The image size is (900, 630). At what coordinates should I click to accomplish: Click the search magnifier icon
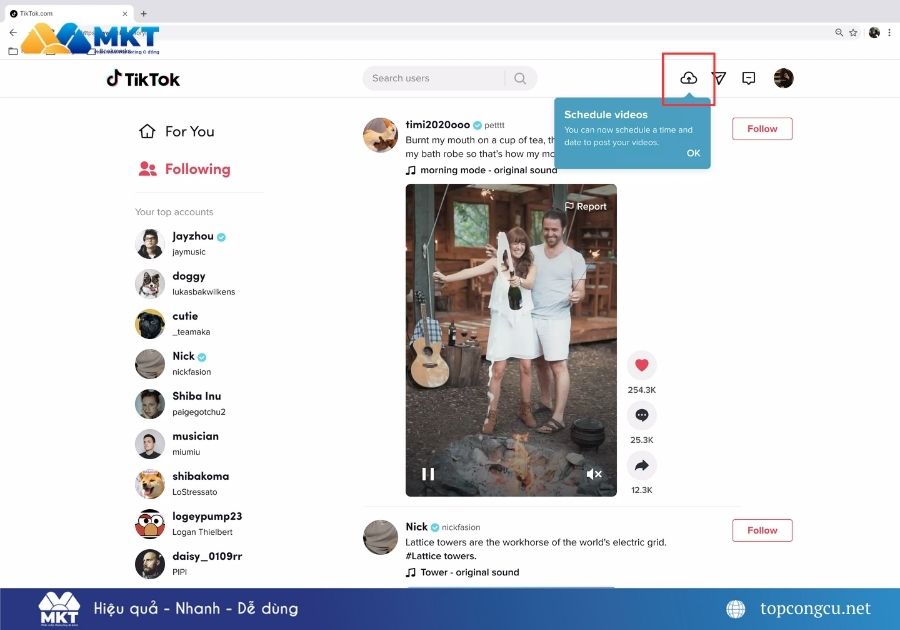coord(520,78)
